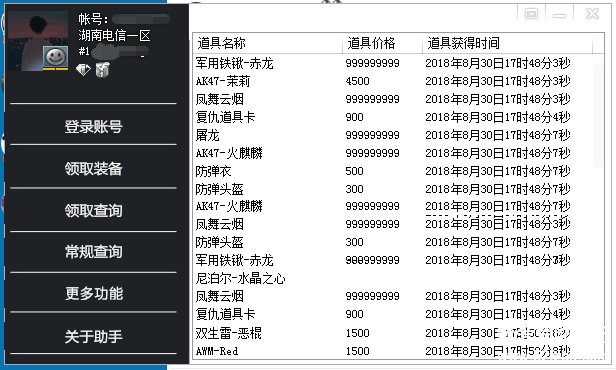Select the 双生雷-恶棍 row

(393, 333)
